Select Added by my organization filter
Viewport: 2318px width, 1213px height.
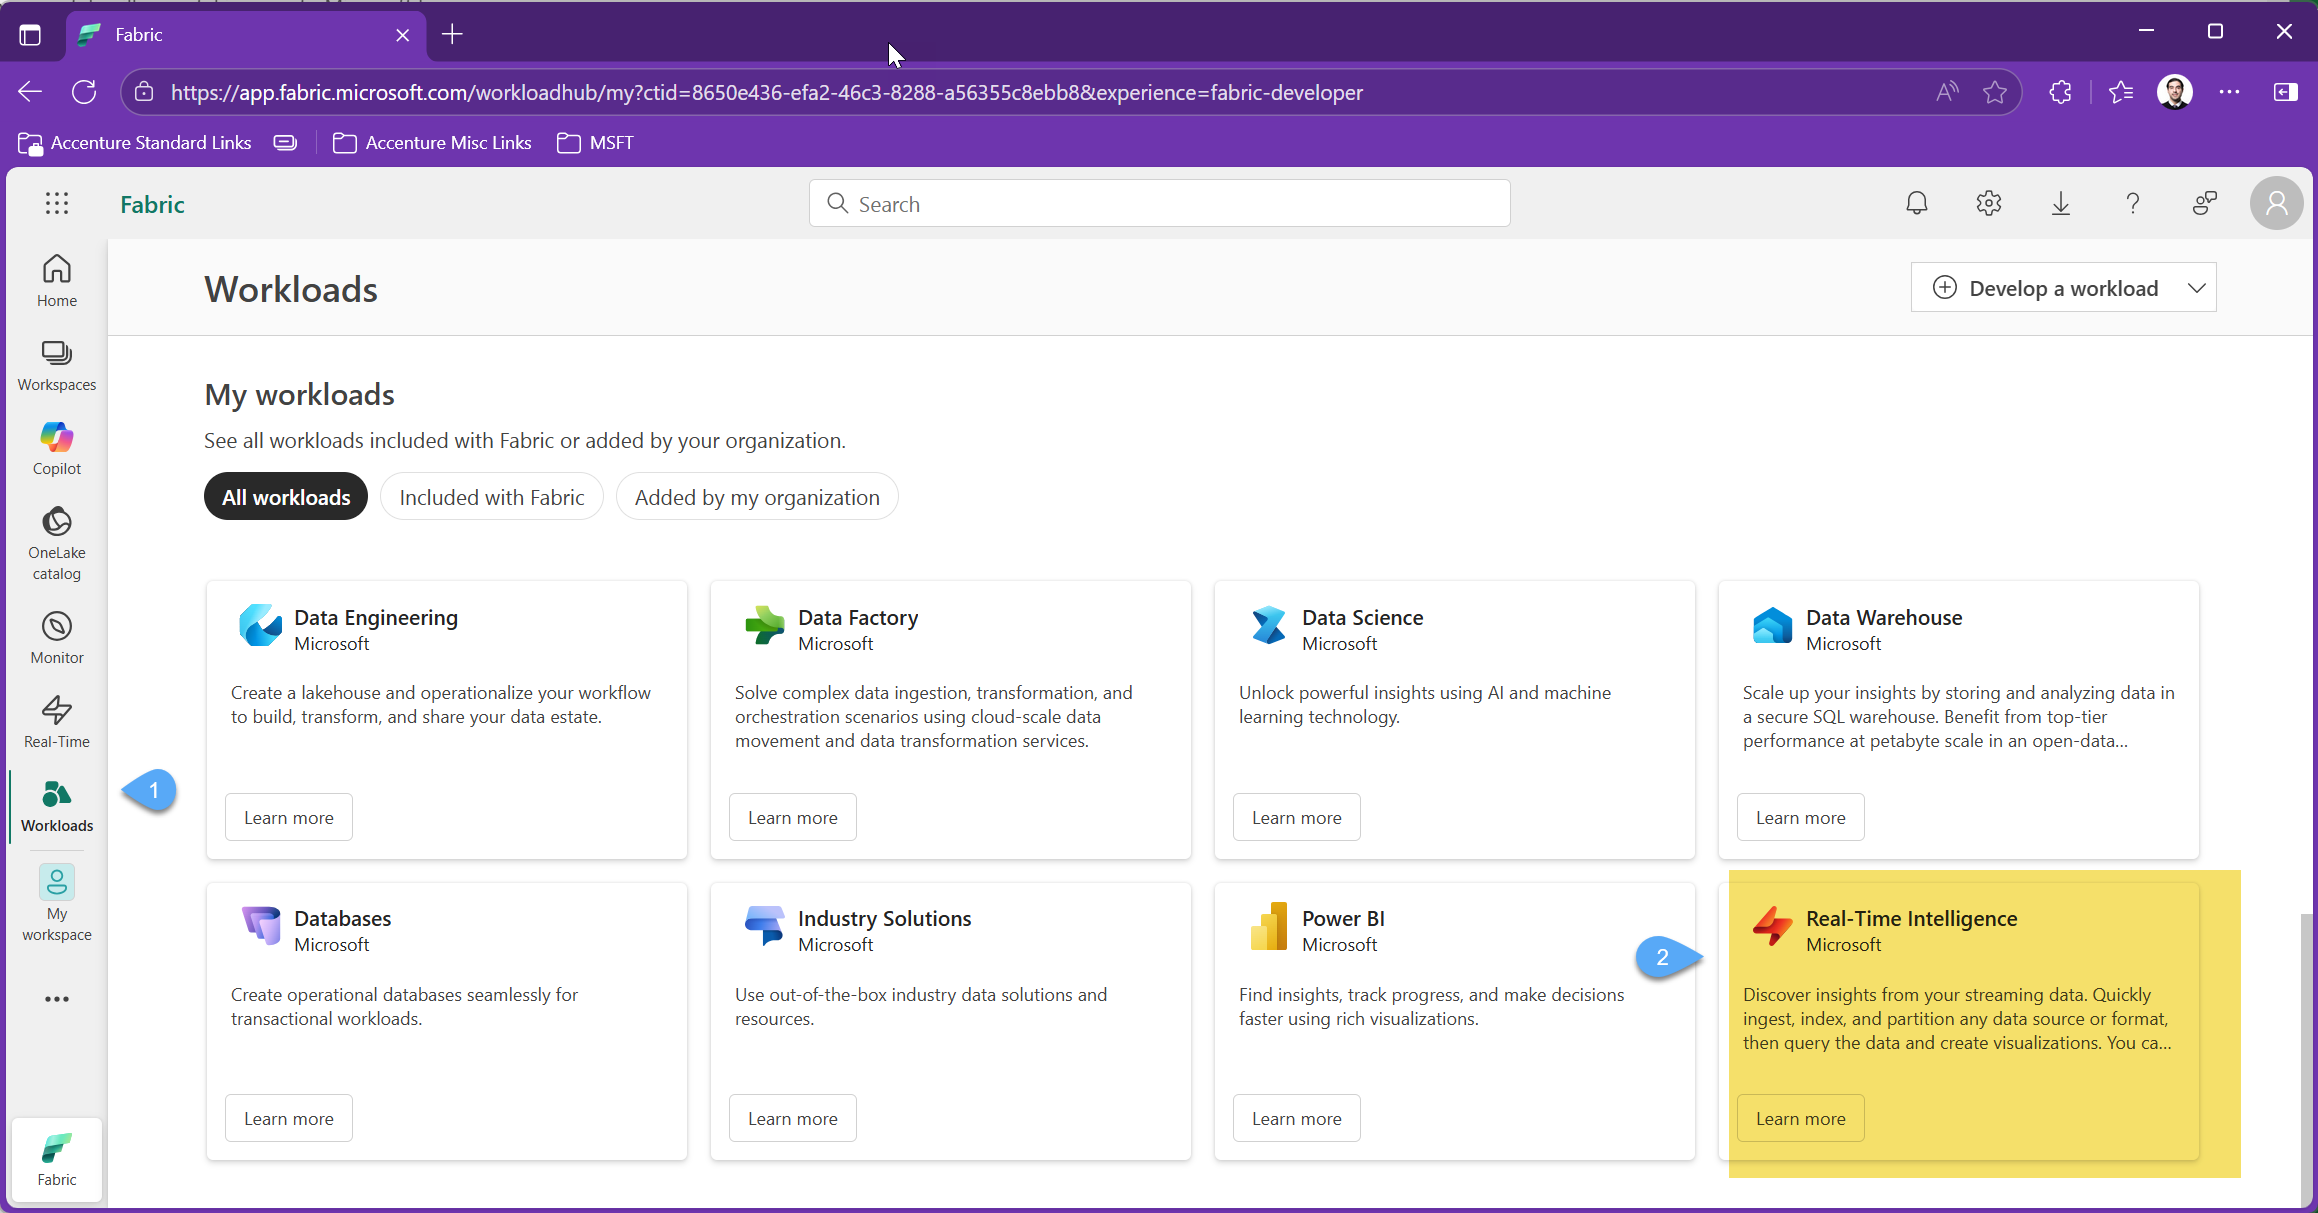pyautogui.click(x=757, y=497)
